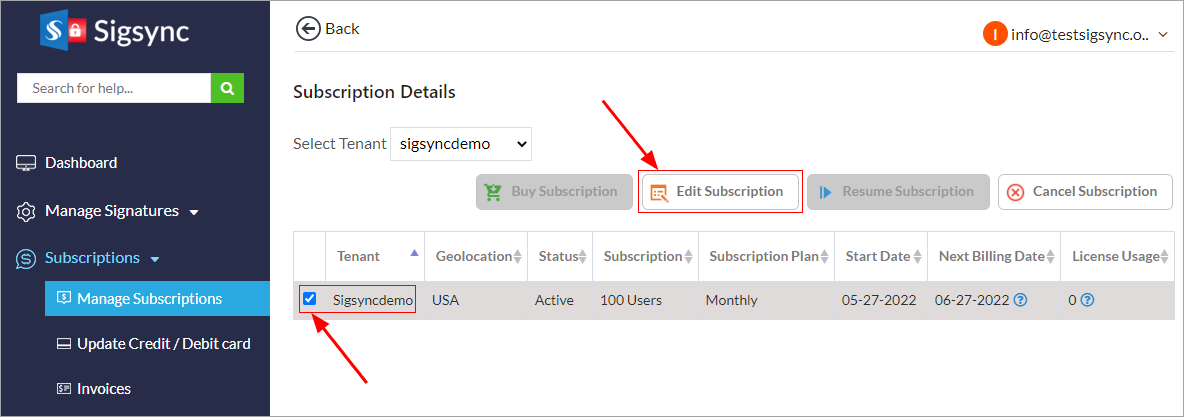Click the help icon beside Next Billing Date

(1020, 300)
